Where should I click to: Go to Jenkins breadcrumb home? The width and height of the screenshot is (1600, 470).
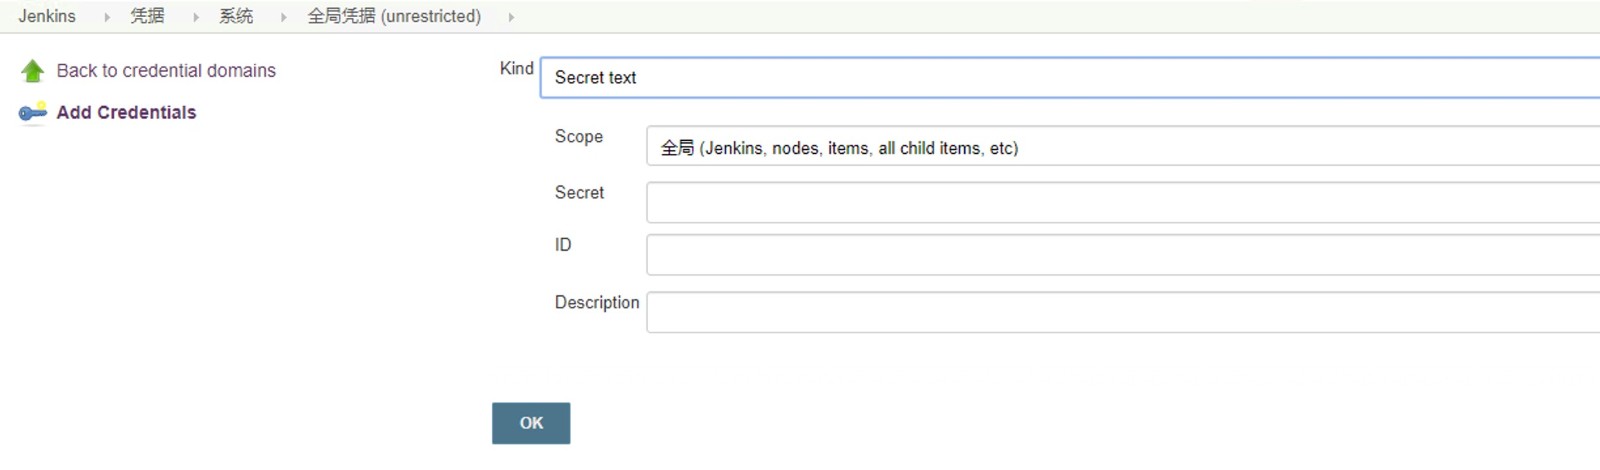[x=47, y=16]
